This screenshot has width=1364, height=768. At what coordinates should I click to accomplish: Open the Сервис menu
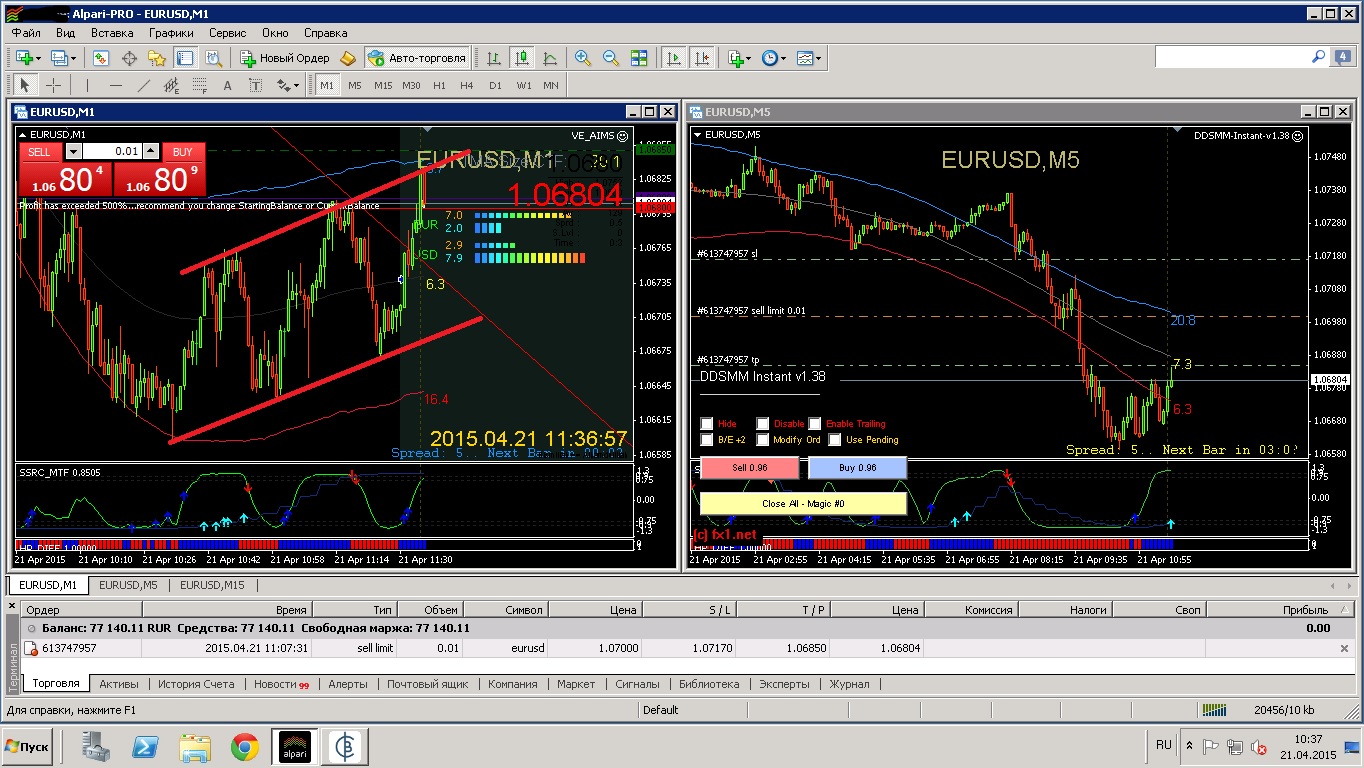[228, 32]
